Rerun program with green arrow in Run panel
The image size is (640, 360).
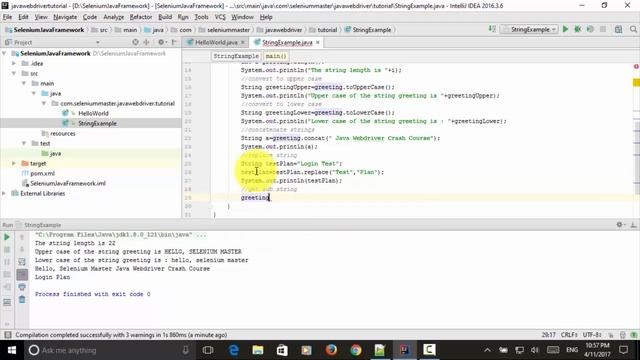[7, 237]
